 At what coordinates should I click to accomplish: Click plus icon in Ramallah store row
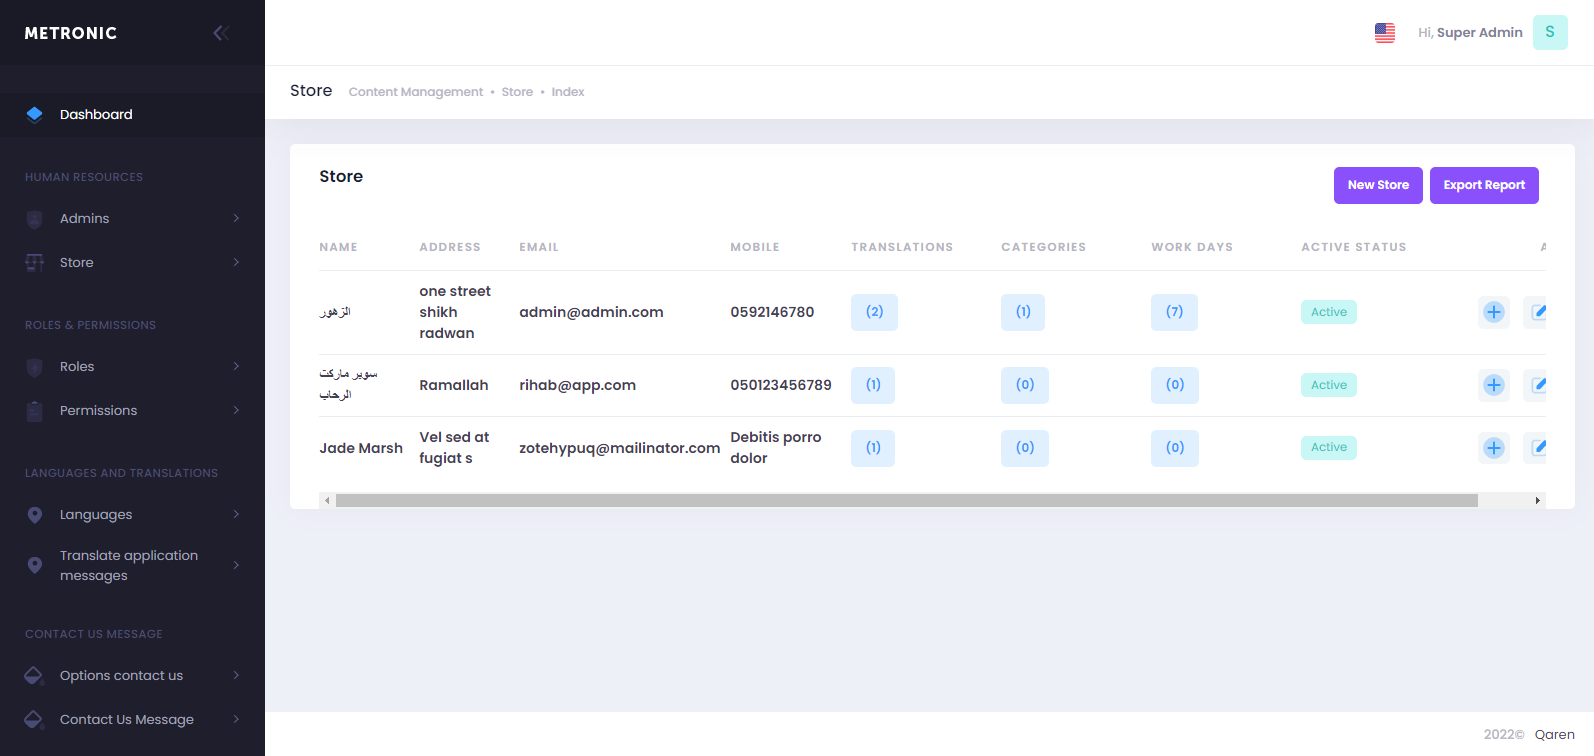[1493, 385]
